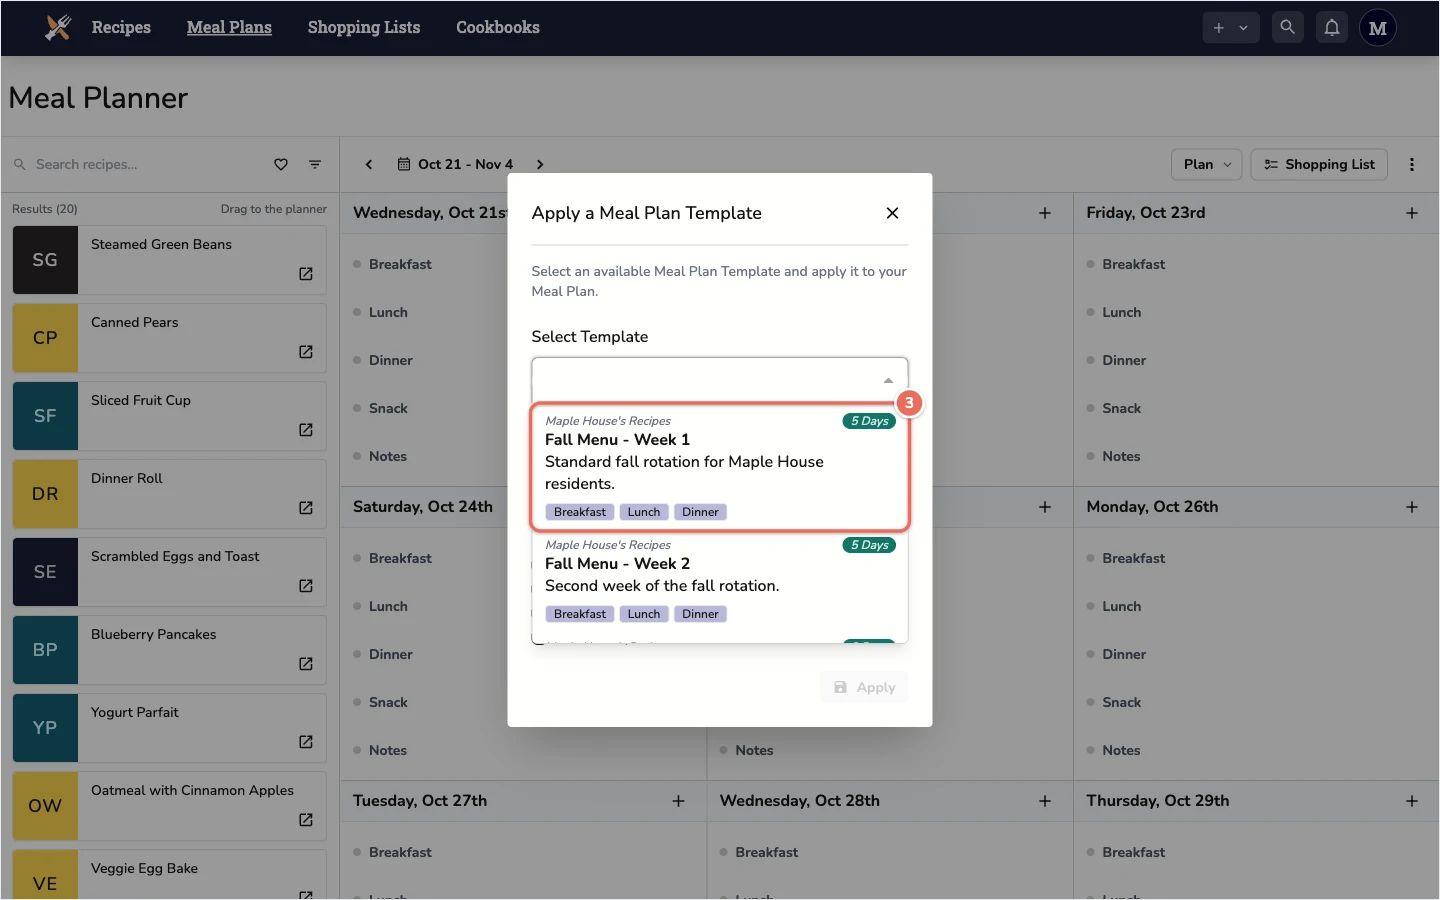Click the crossed utensils app logo

click(58, 28)
